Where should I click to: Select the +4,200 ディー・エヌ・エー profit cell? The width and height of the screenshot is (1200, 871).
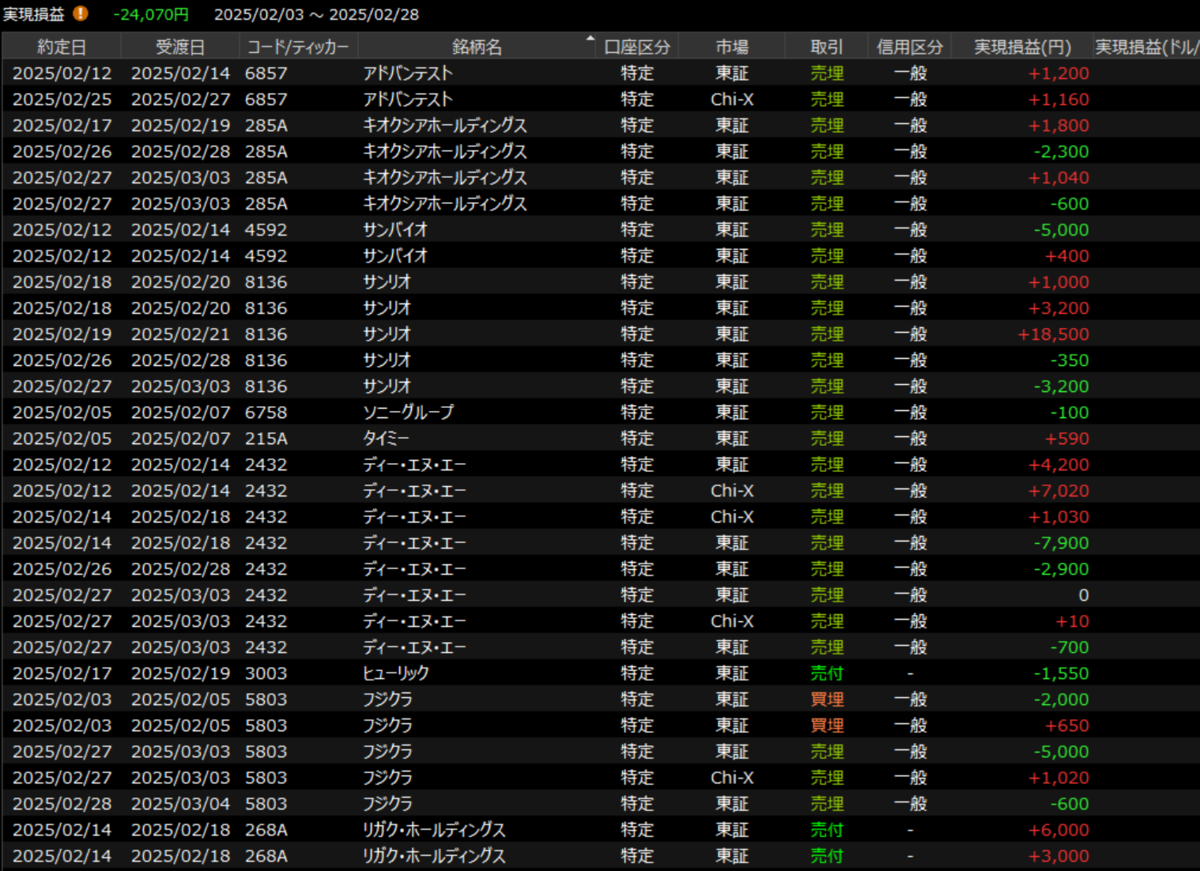click(x=1058, y=464)
